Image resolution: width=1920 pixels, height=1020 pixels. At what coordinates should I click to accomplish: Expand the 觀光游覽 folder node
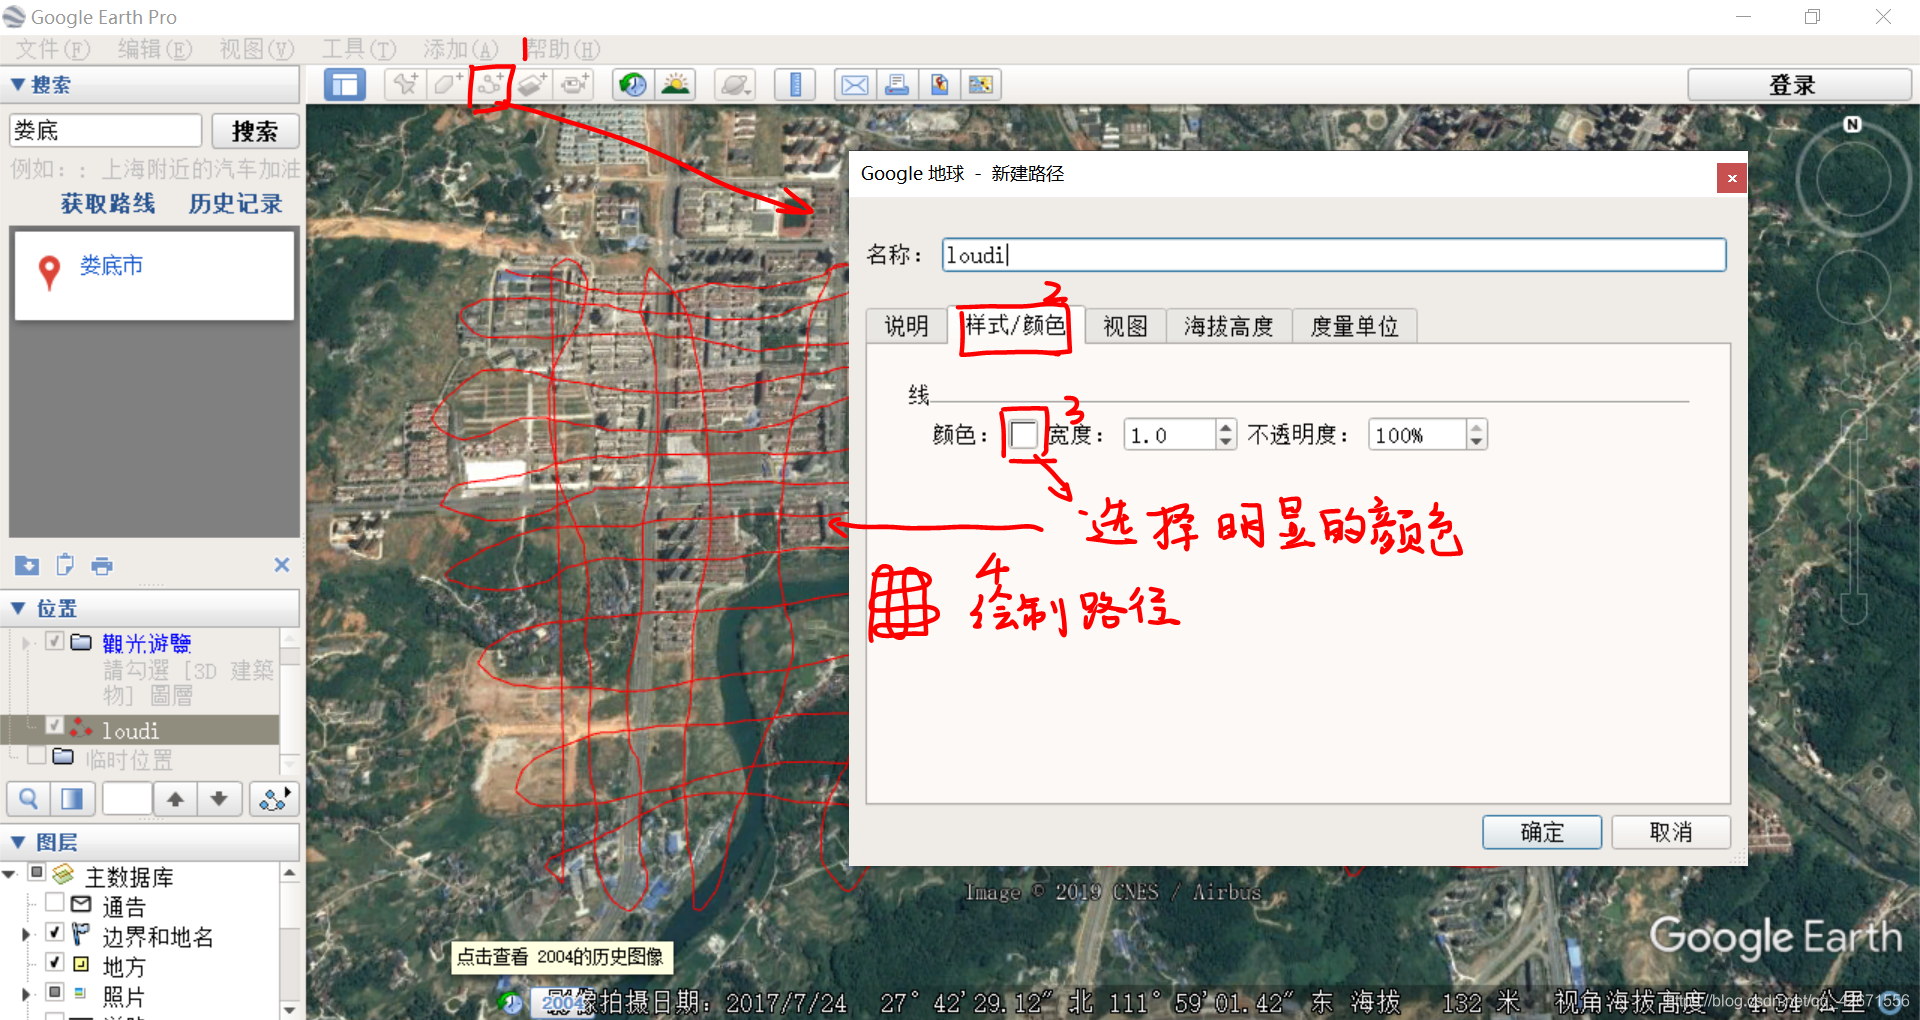(x=27, y=642)
